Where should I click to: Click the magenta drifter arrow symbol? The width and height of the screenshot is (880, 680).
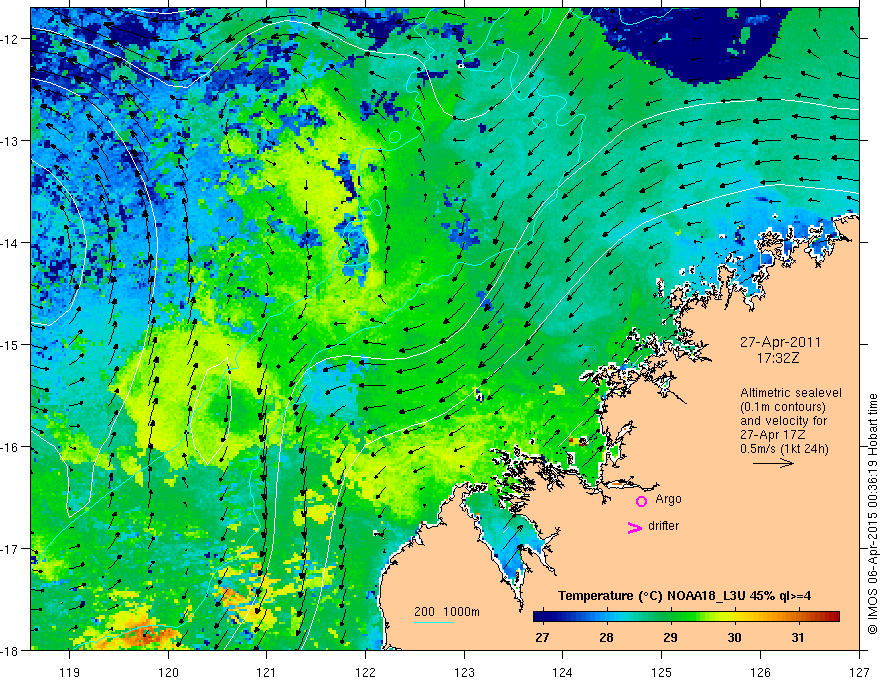635,528
